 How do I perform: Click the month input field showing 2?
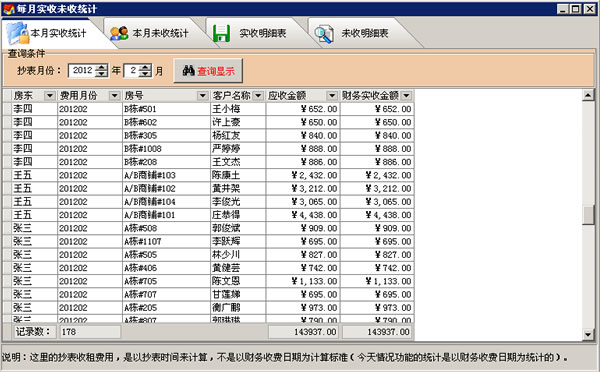point(131,70)
